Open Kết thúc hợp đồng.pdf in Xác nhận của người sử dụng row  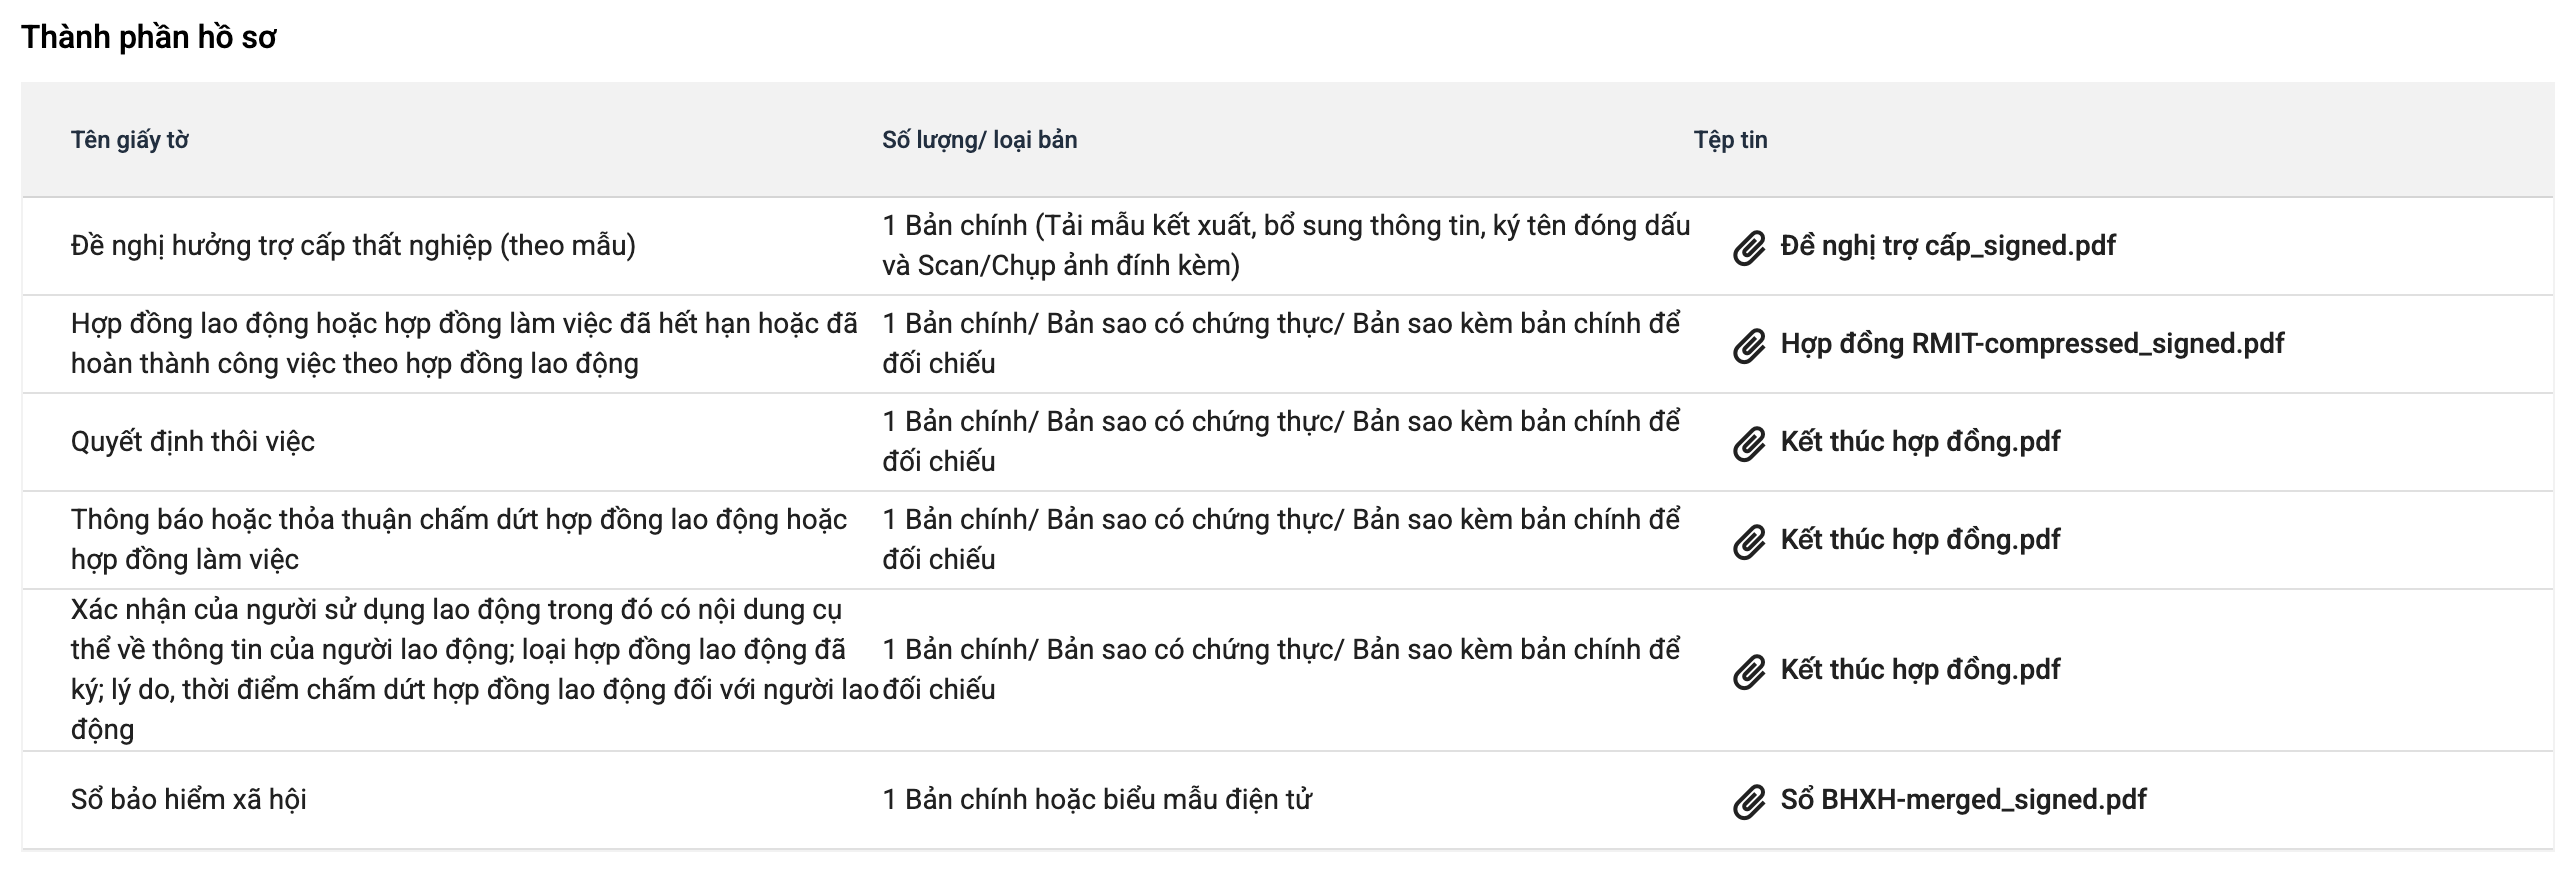coord(1919,670)
